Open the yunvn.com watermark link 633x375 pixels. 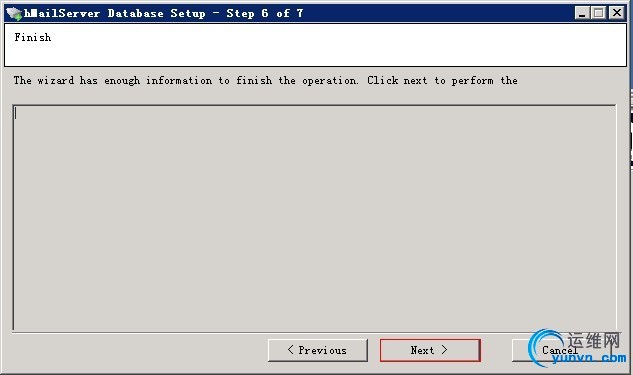(589, 358)
